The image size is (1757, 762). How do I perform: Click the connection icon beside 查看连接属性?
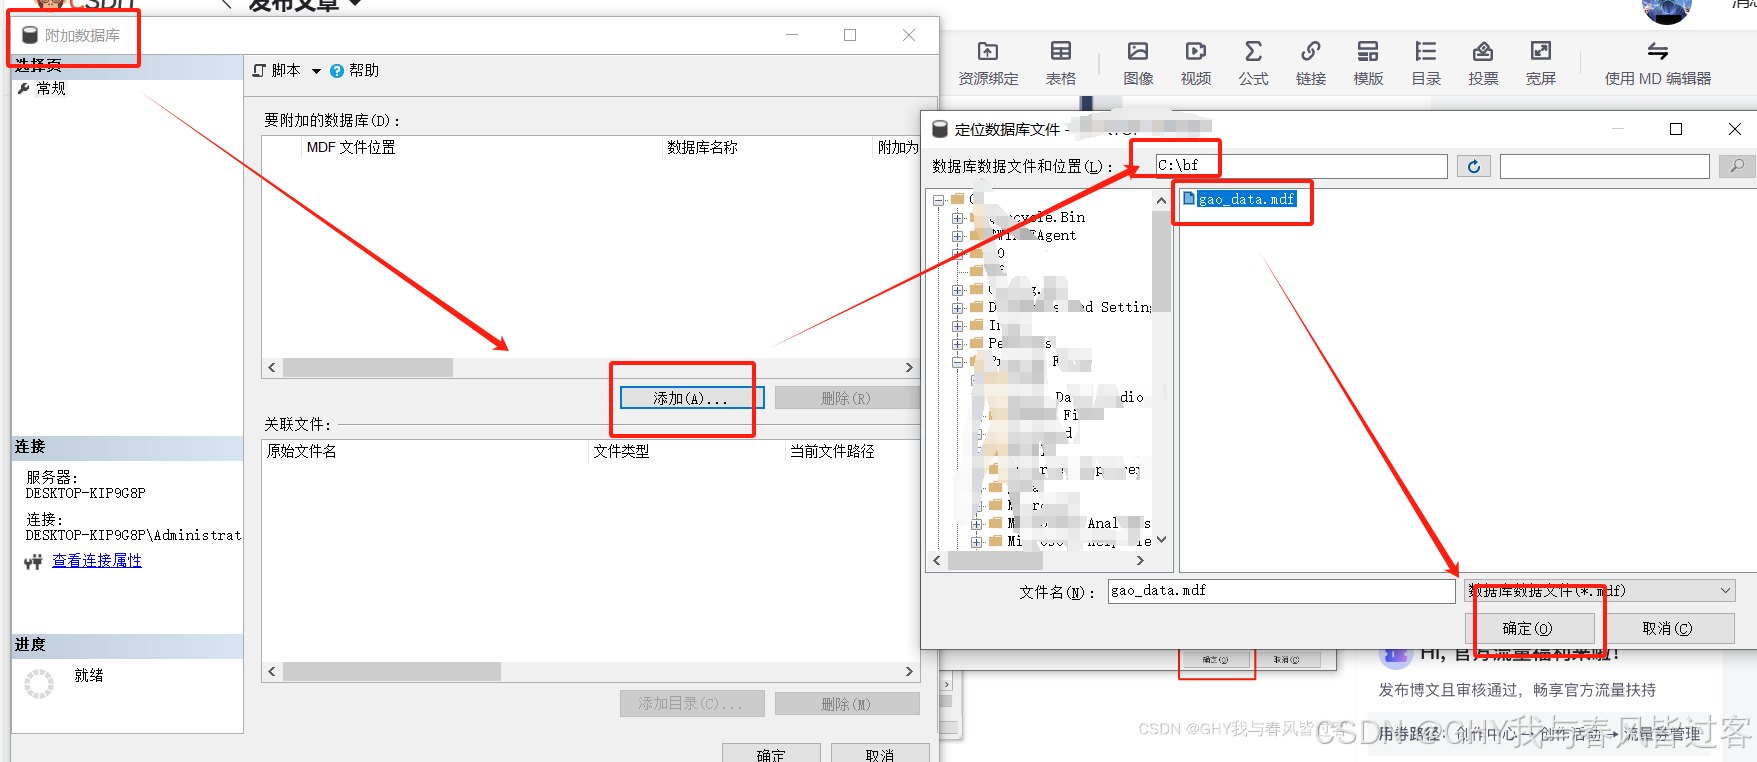click(33, 562)
